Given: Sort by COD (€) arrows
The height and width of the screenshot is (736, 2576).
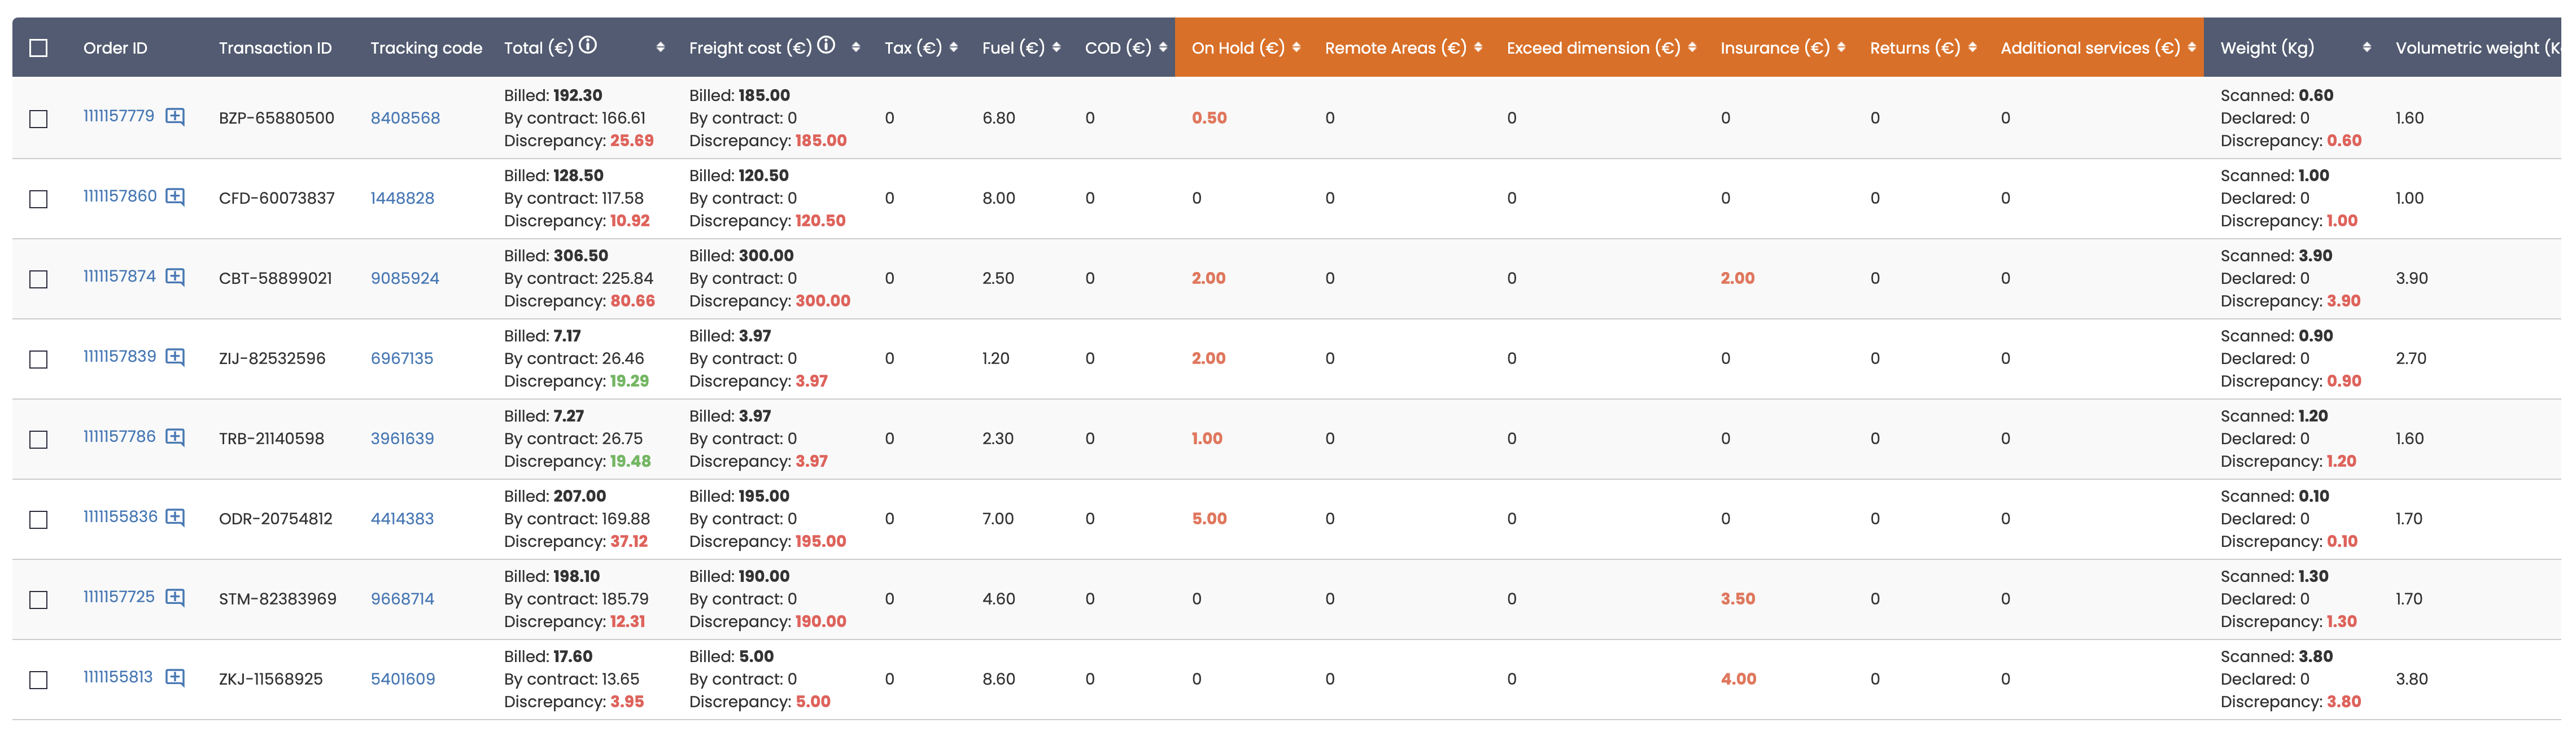Looking at the screenshot, I should pos(1163,47).
